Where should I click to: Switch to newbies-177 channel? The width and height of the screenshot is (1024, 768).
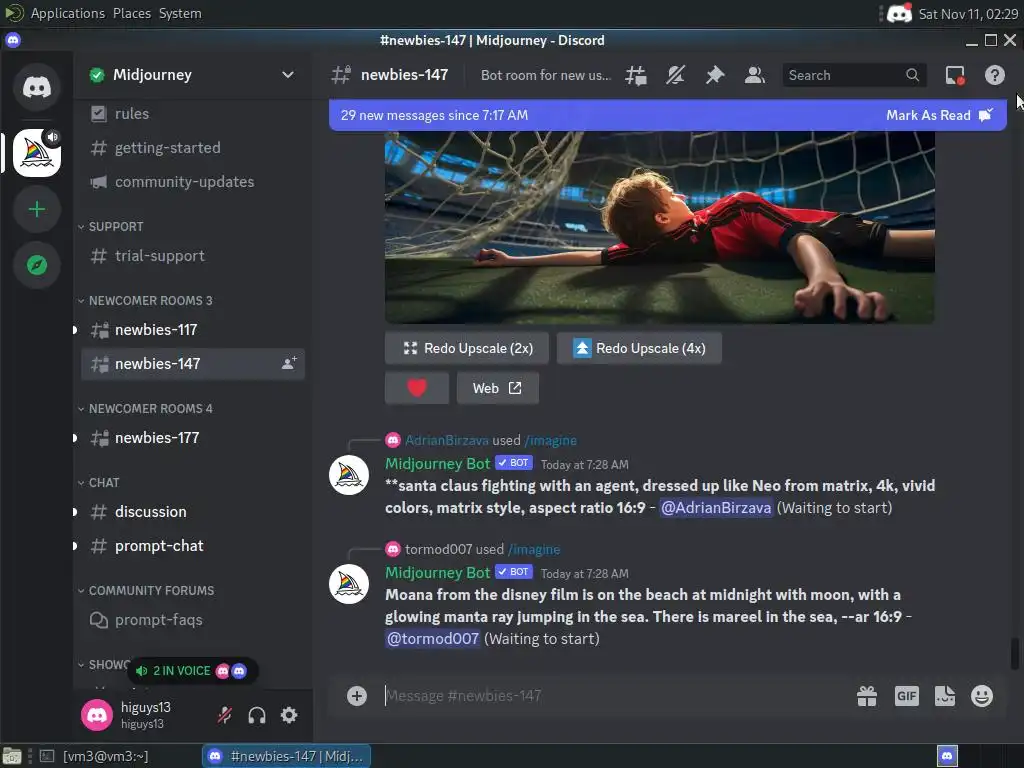point(193,438)
